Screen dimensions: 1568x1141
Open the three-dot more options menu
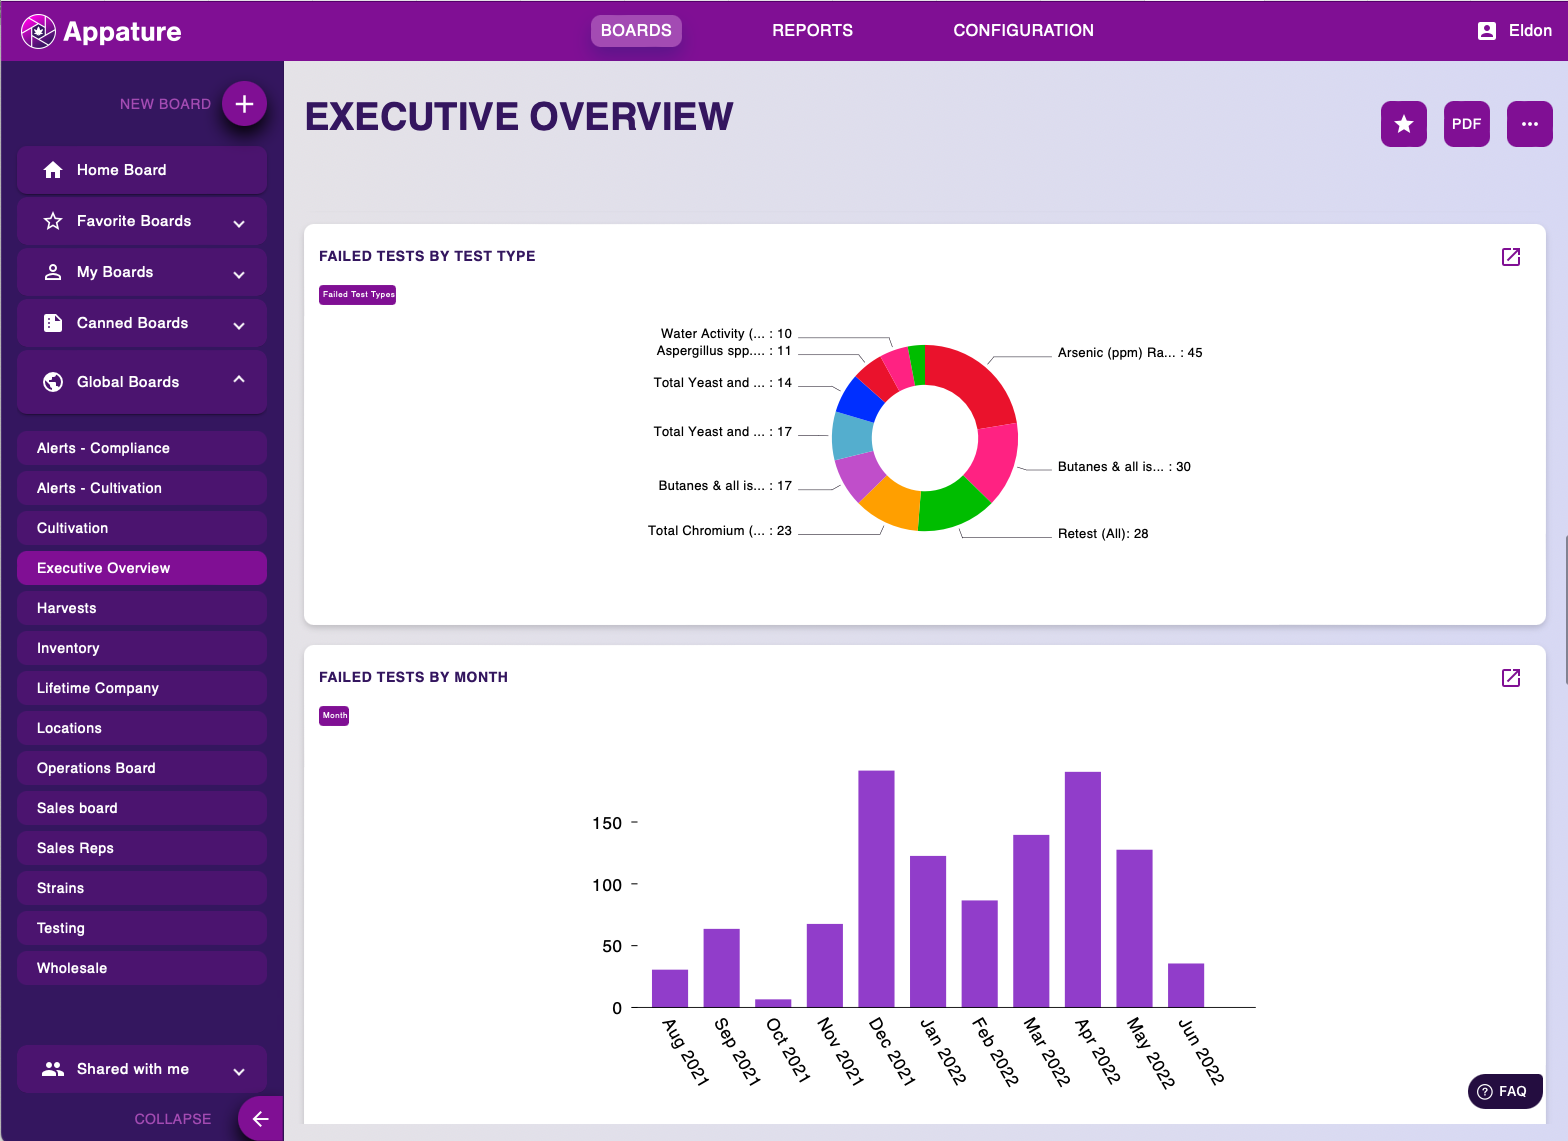tap(1529, 124)
